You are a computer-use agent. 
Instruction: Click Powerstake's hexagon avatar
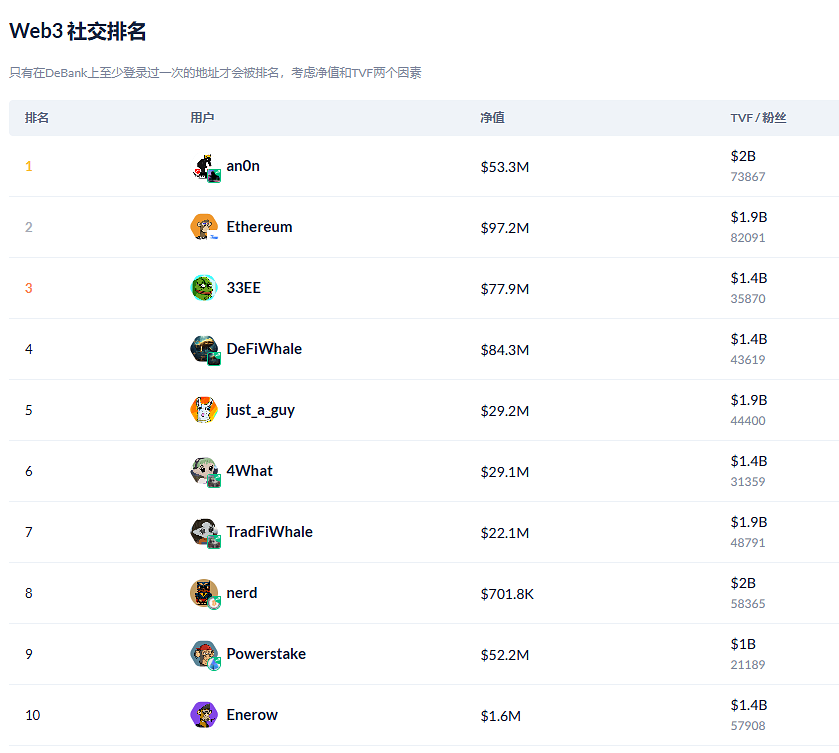point(204,654)
